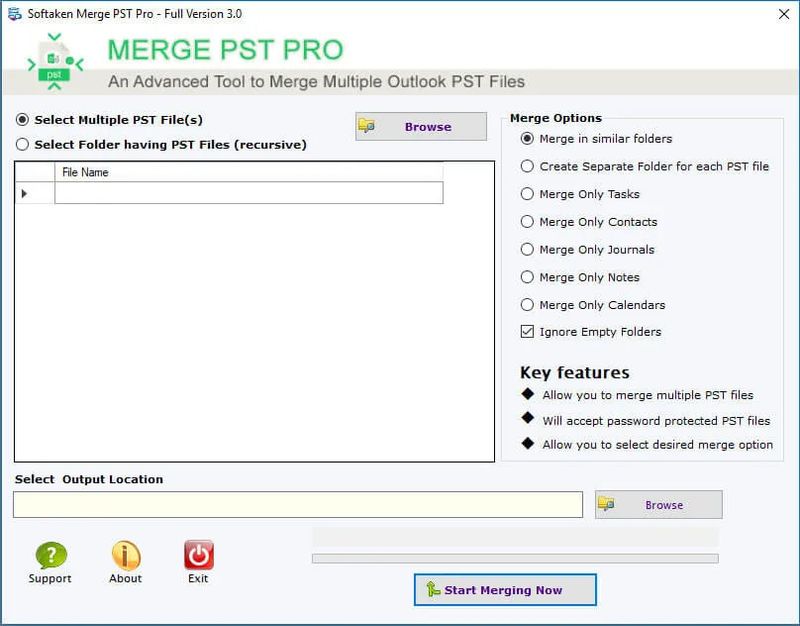Close the Softaken Merge PST Pro window

784,14
